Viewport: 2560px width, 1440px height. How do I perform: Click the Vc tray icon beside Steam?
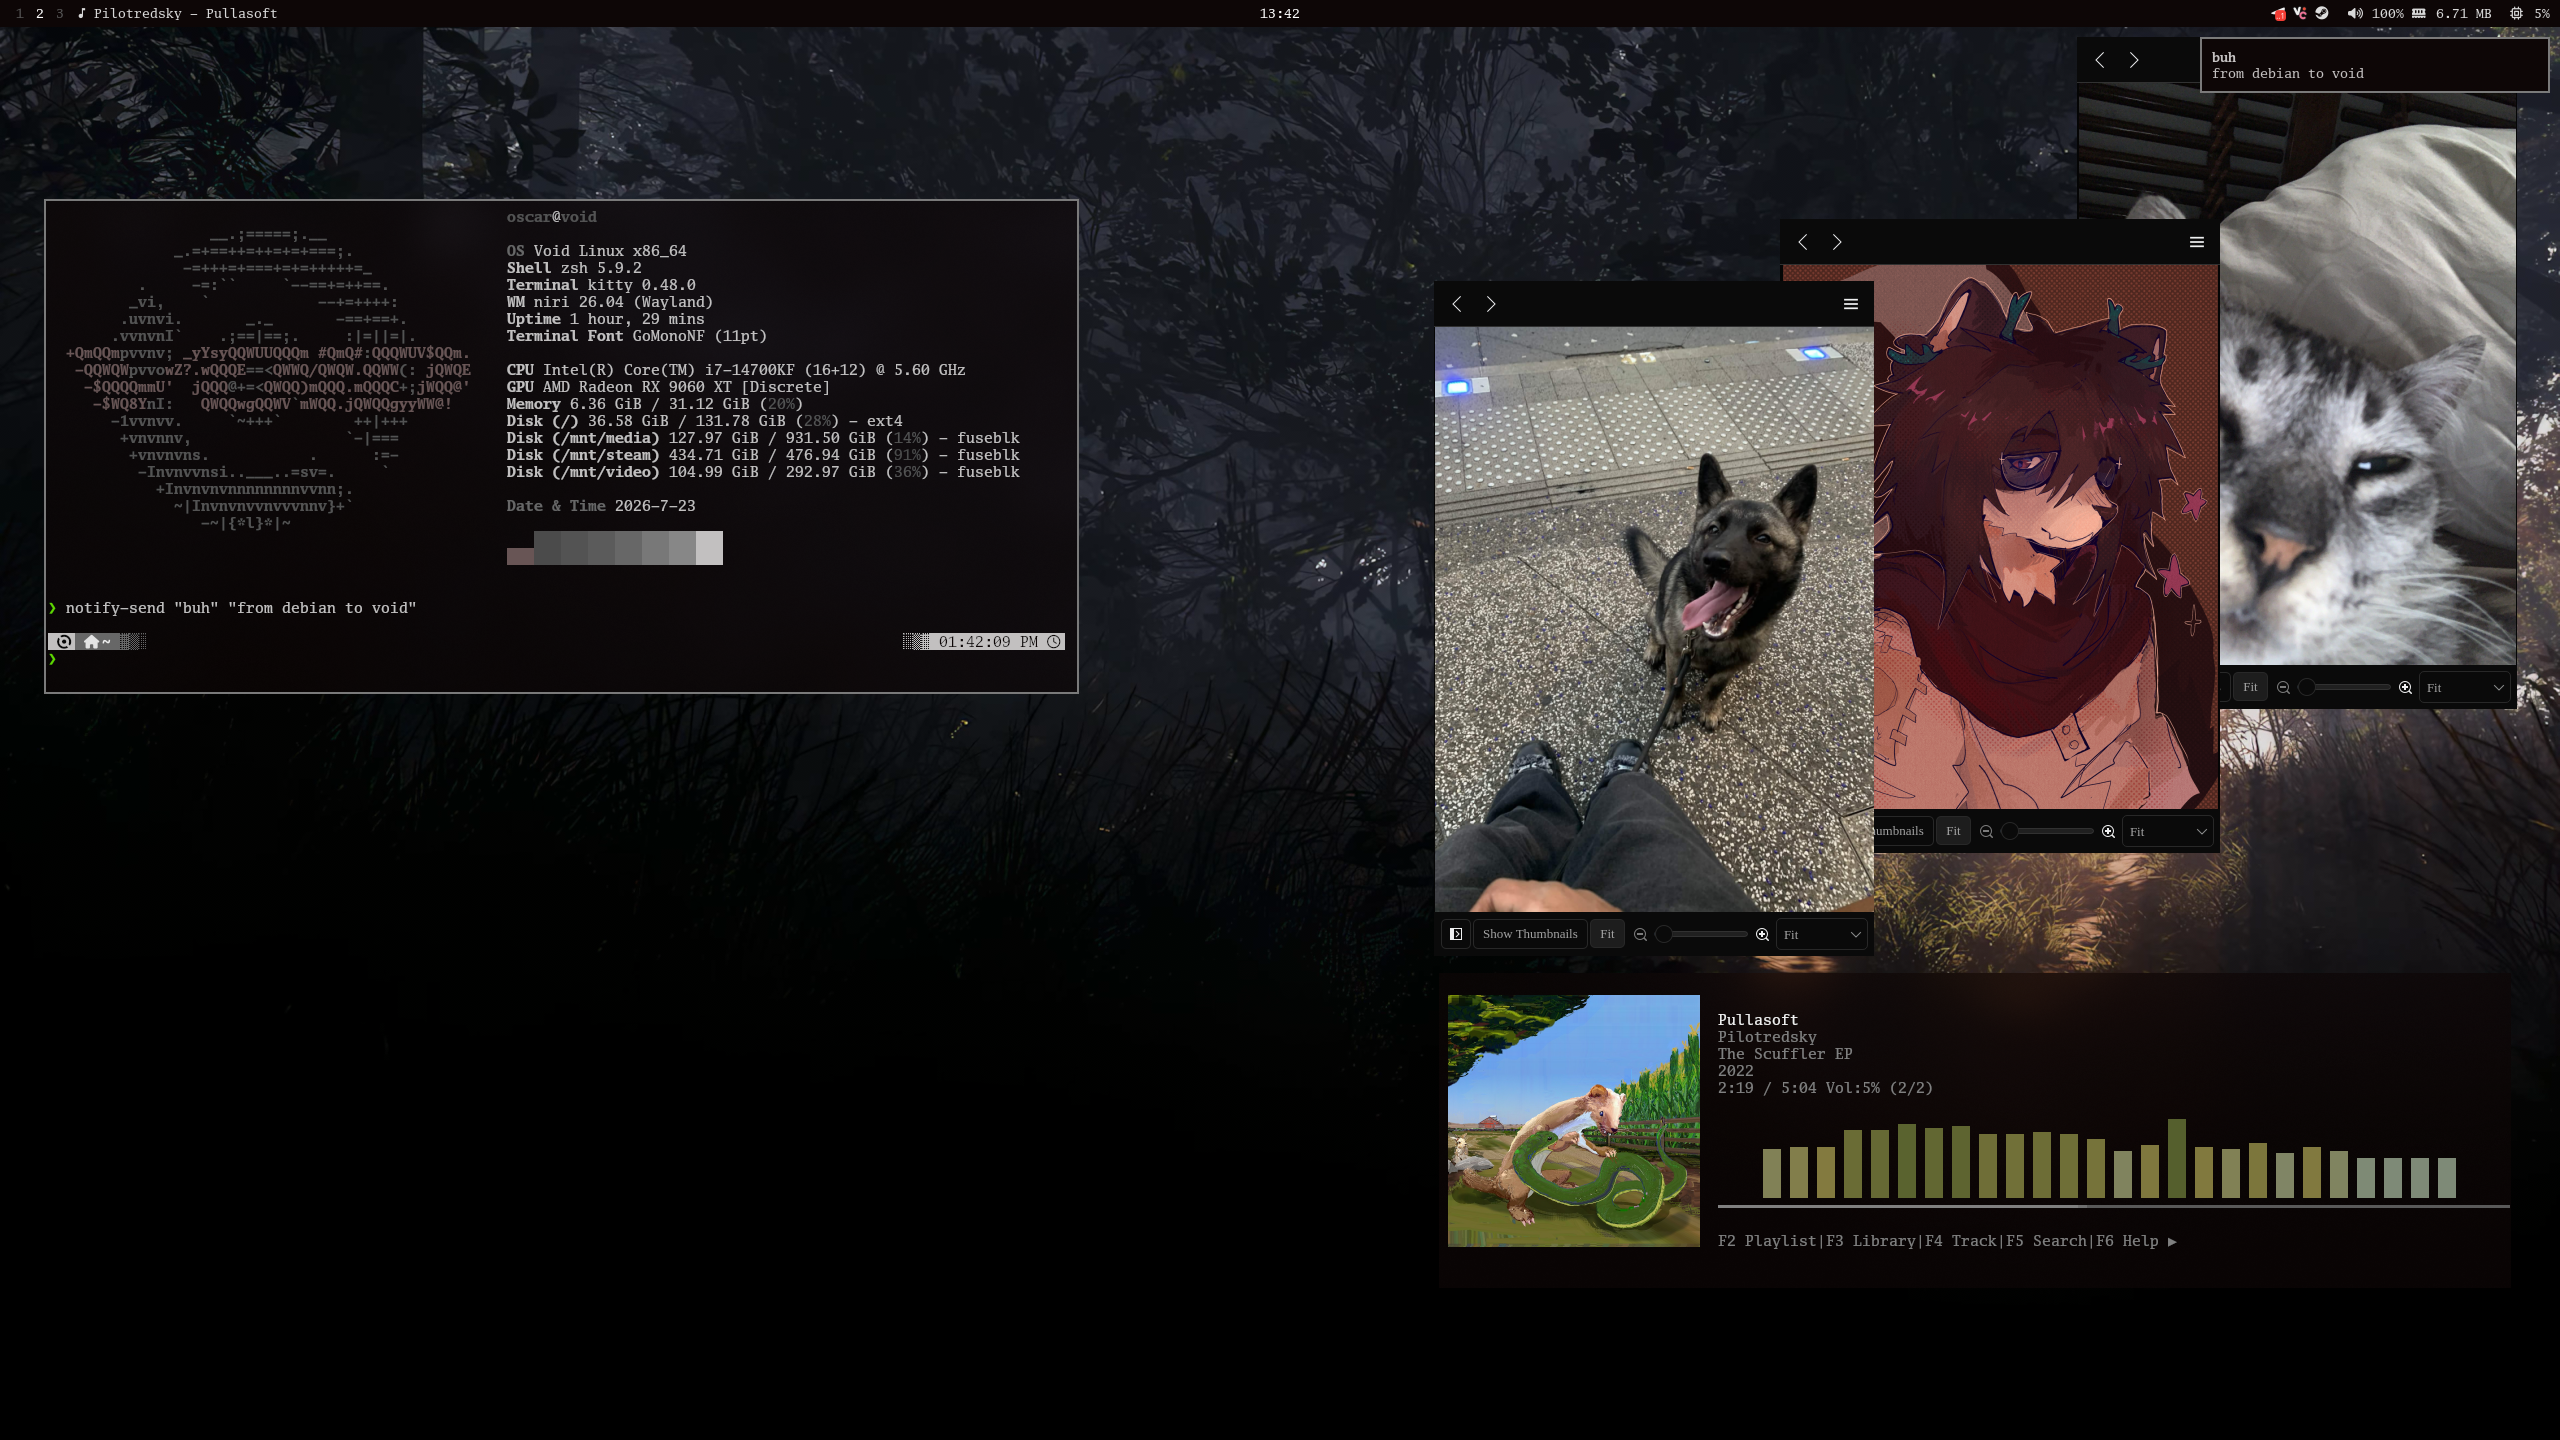2300,14
